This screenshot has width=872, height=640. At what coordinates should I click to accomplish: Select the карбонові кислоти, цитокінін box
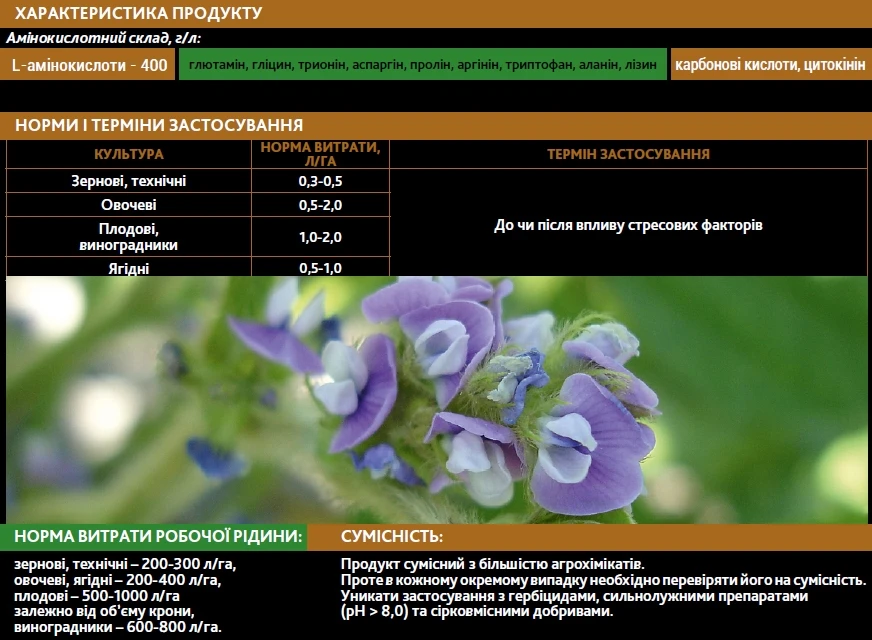769,66
